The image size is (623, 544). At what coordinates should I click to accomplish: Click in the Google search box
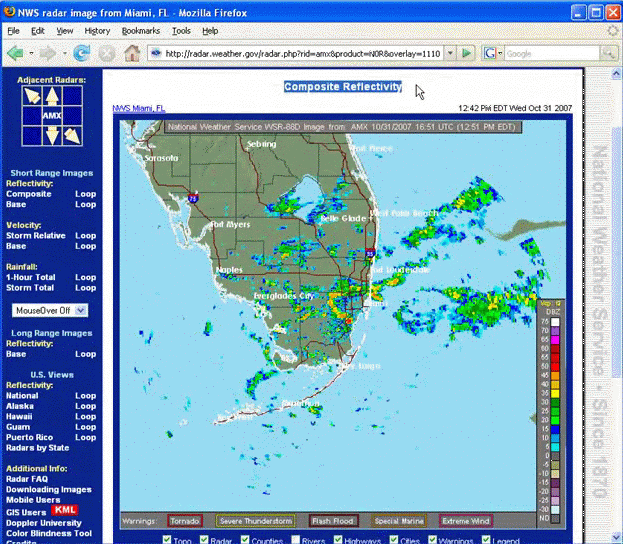point(551,53)
